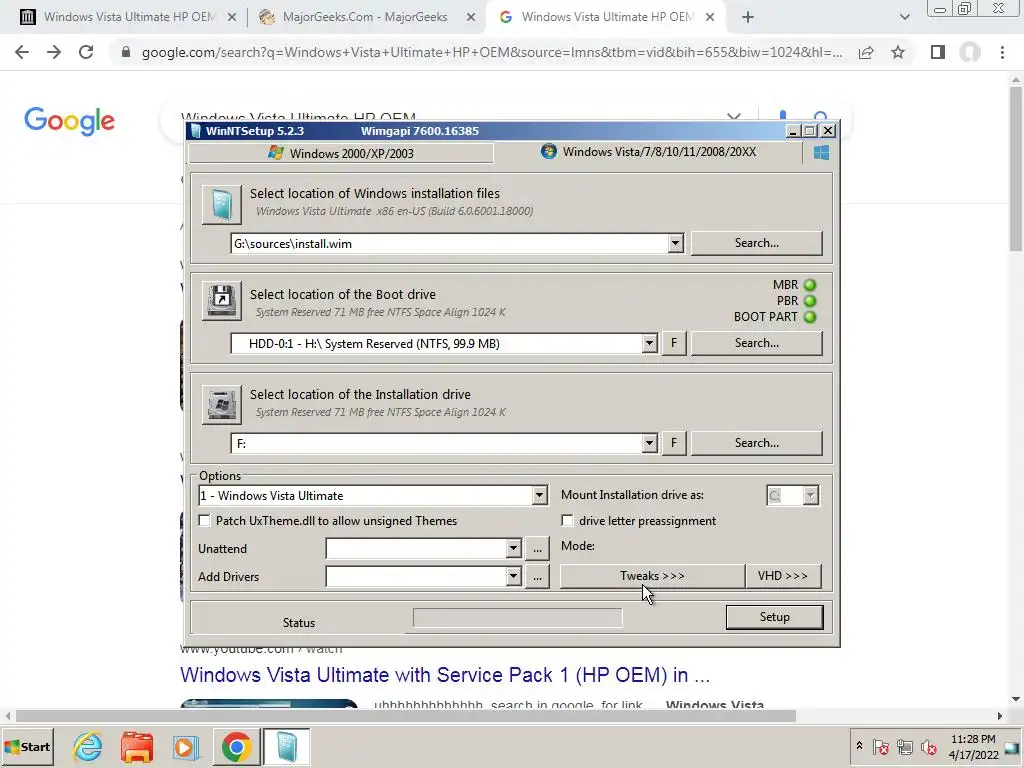Click the Installation drive icon
1024x768 pixels.
[221, 404]
